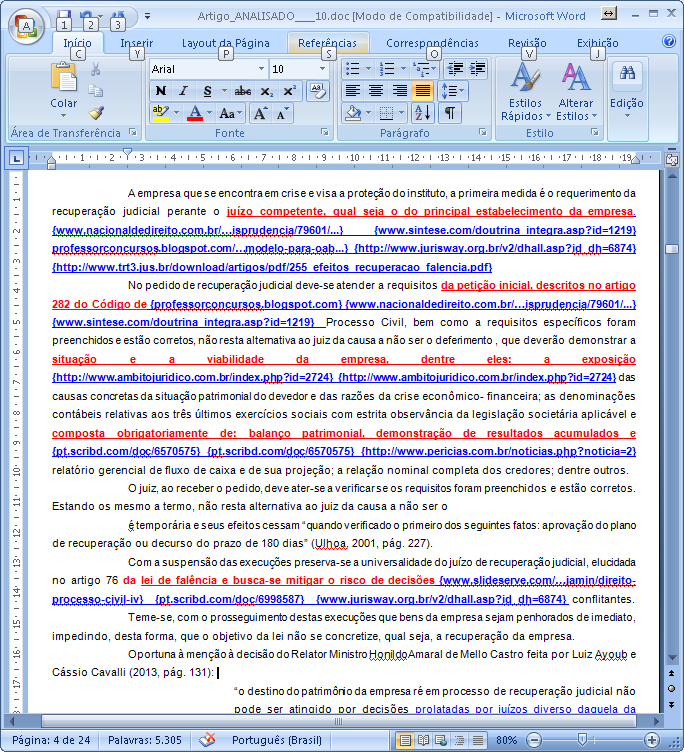Align text to the left

(353, 91)
